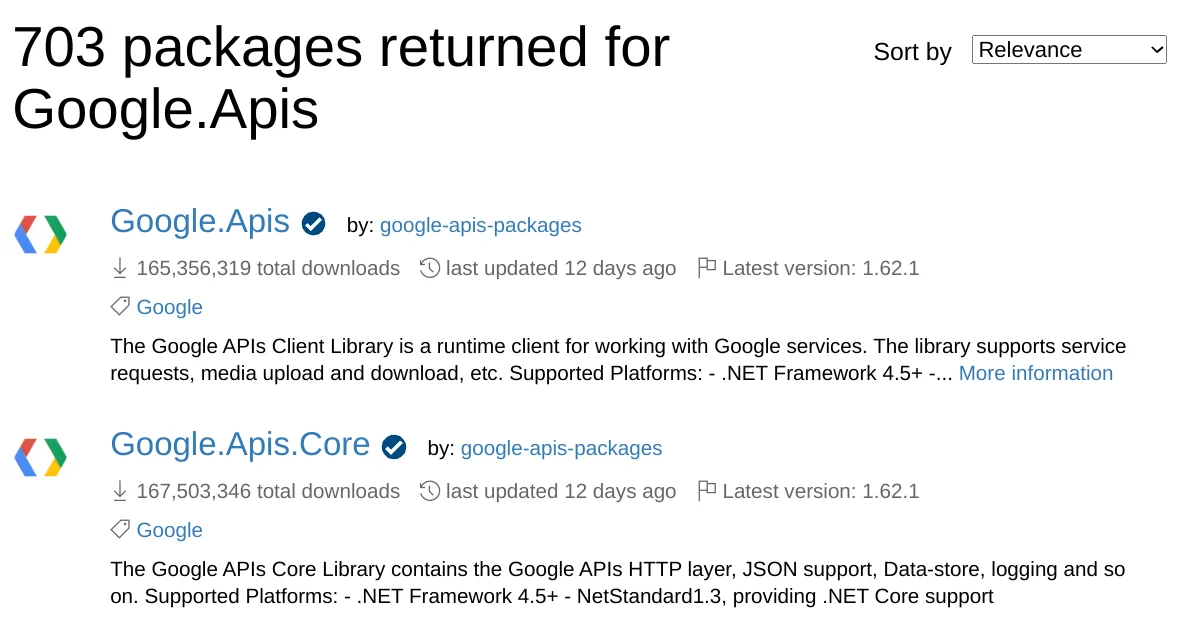This screenshot has height=637, width=1187.
Task: Open google-apis-packages owner link for Google.Apis.Core
Action: point(561,448)
